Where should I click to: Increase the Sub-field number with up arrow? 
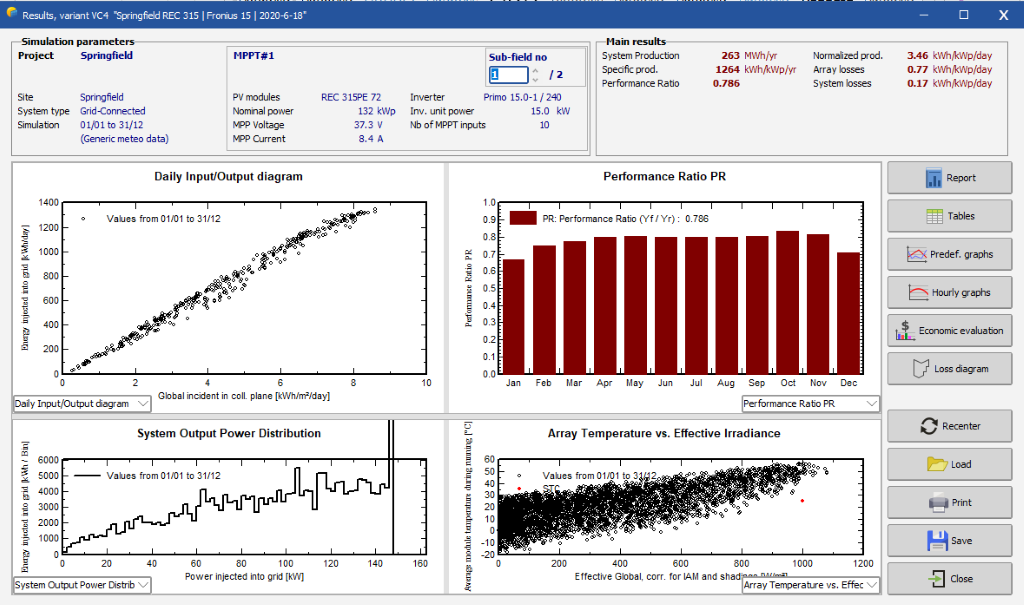pyautogui.click(x=535, y=71)
